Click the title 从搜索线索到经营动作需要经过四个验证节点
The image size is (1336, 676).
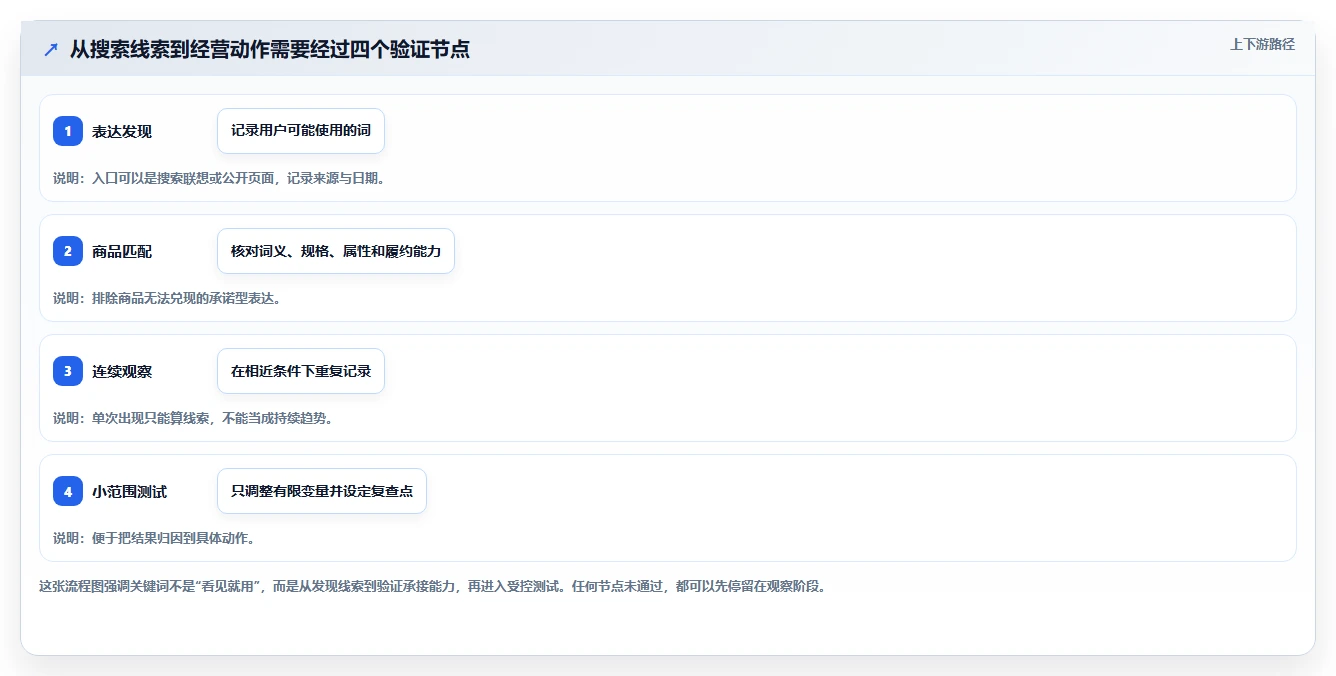coord(270,49)
